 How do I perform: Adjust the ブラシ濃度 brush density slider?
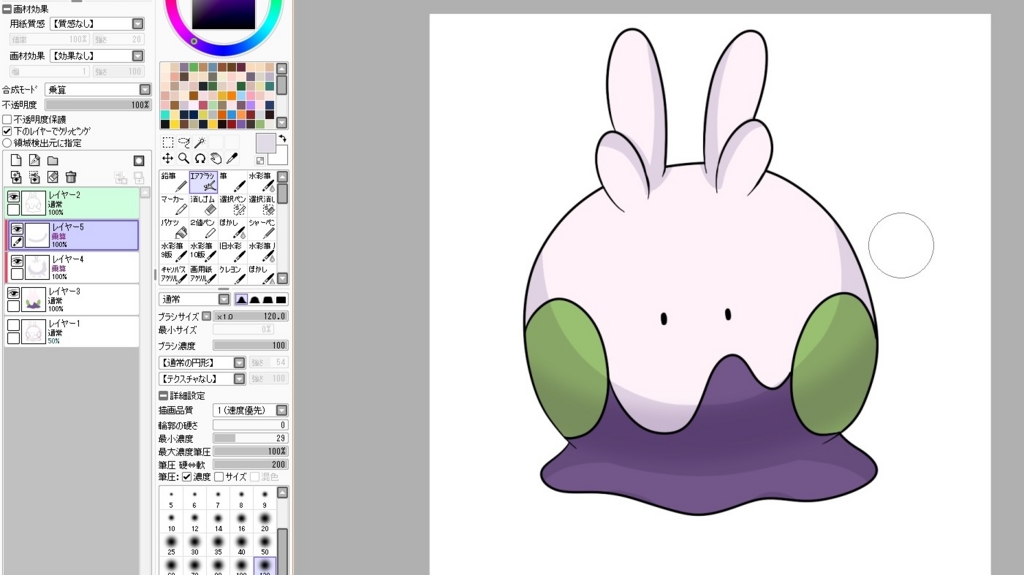coord(251,346)
